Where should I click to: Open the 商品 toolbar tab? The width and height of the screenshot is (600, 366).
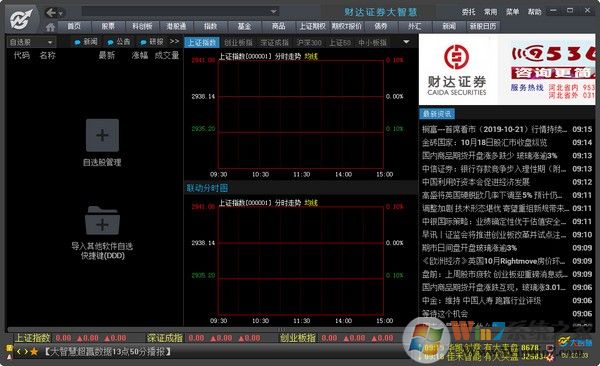278,26
